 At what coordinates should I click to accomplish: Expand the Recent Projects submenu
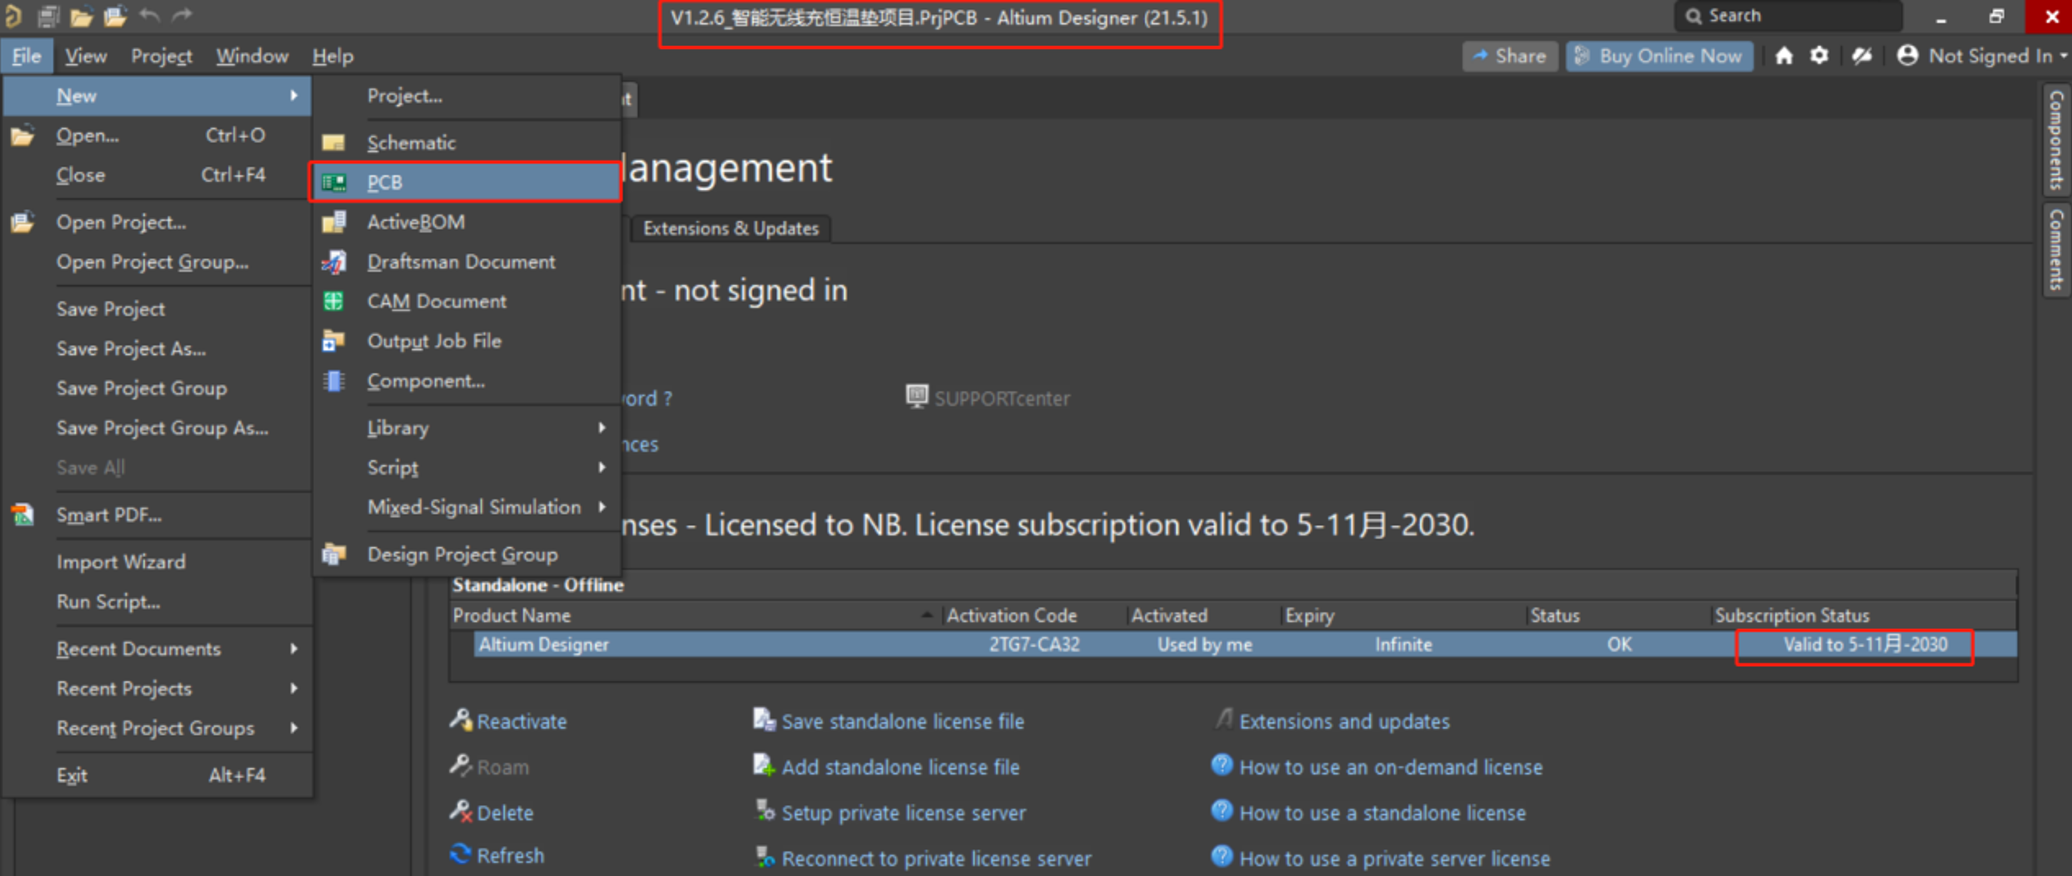(294, 688)
